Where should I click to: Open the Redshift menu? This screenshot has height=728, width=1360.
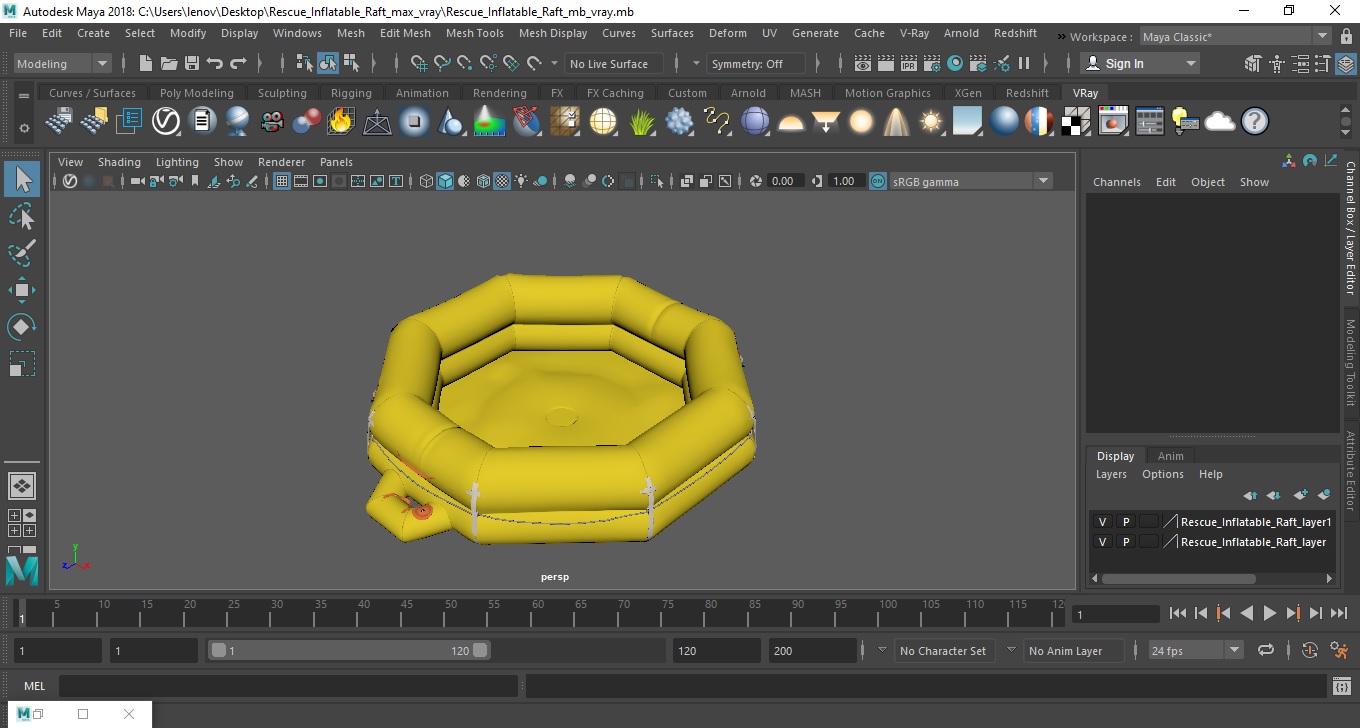(x=1015, y=33)
